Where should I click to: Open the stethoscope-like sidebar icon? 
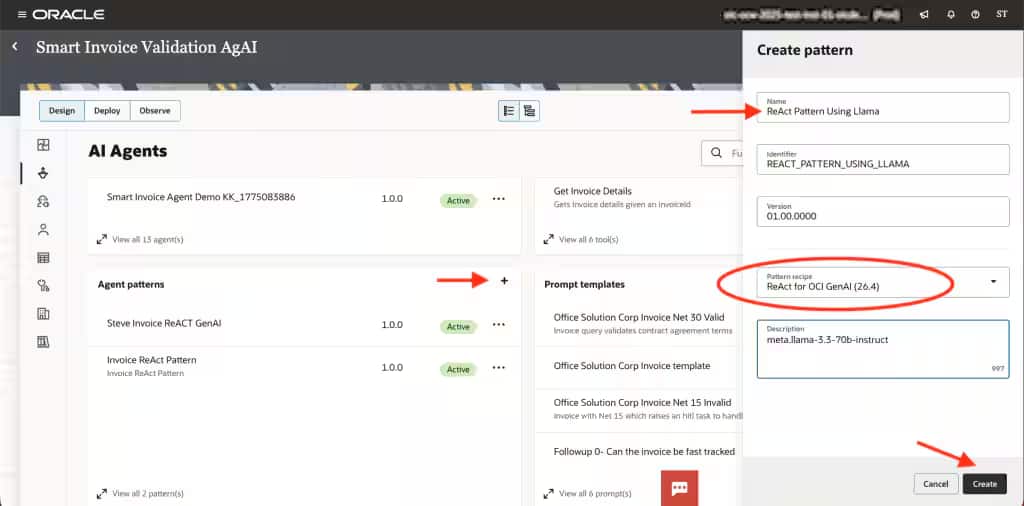pyautogui.click(x=44, y=285)
